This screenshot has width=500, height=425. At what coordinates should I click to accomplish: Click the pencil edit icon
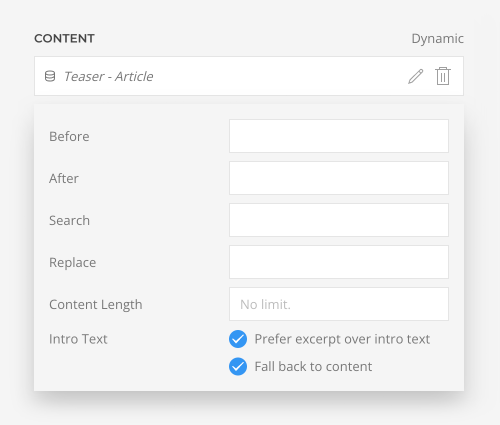tap(416, 76)
